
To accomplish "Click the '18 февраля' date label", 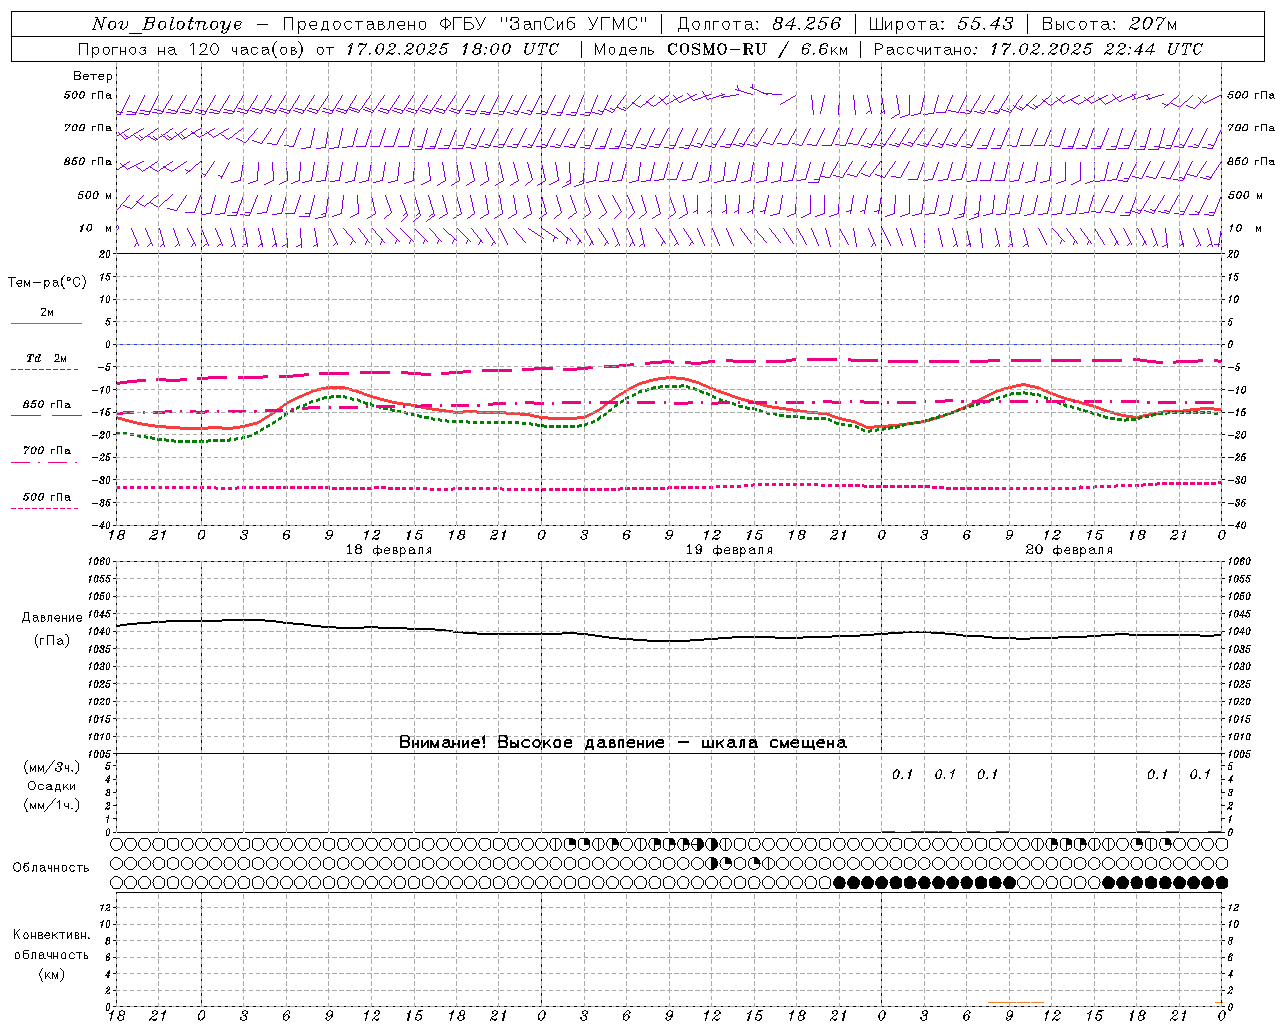I will point(389,550).
